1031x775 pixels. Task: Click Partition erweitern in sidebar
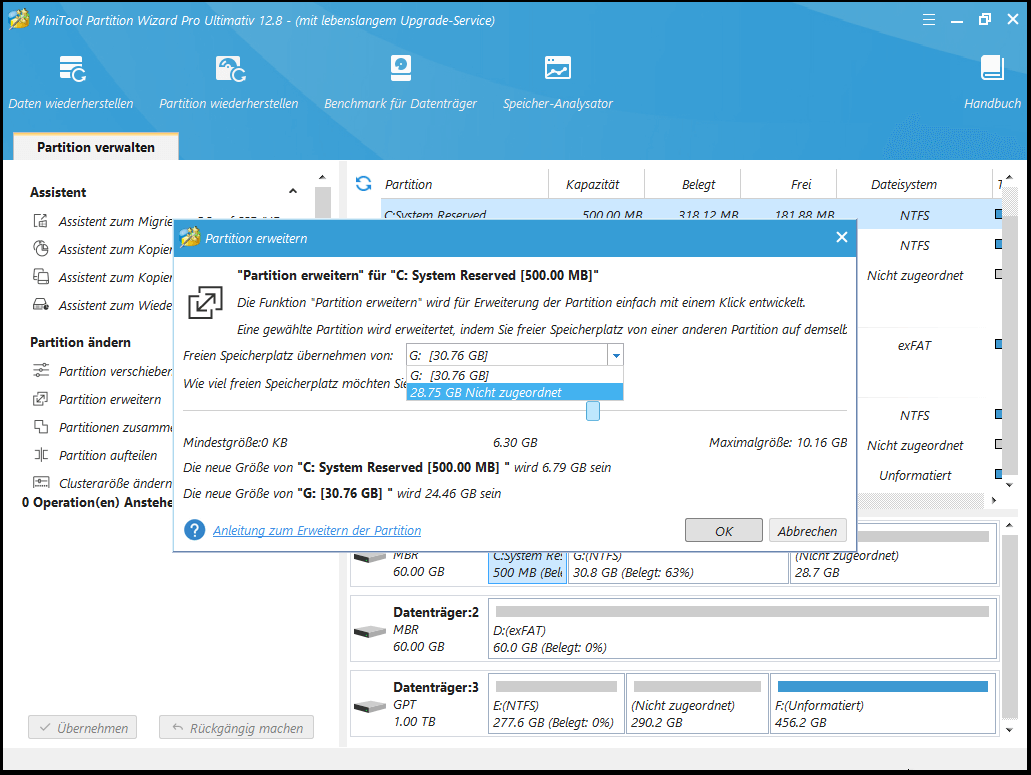[110, 399]
